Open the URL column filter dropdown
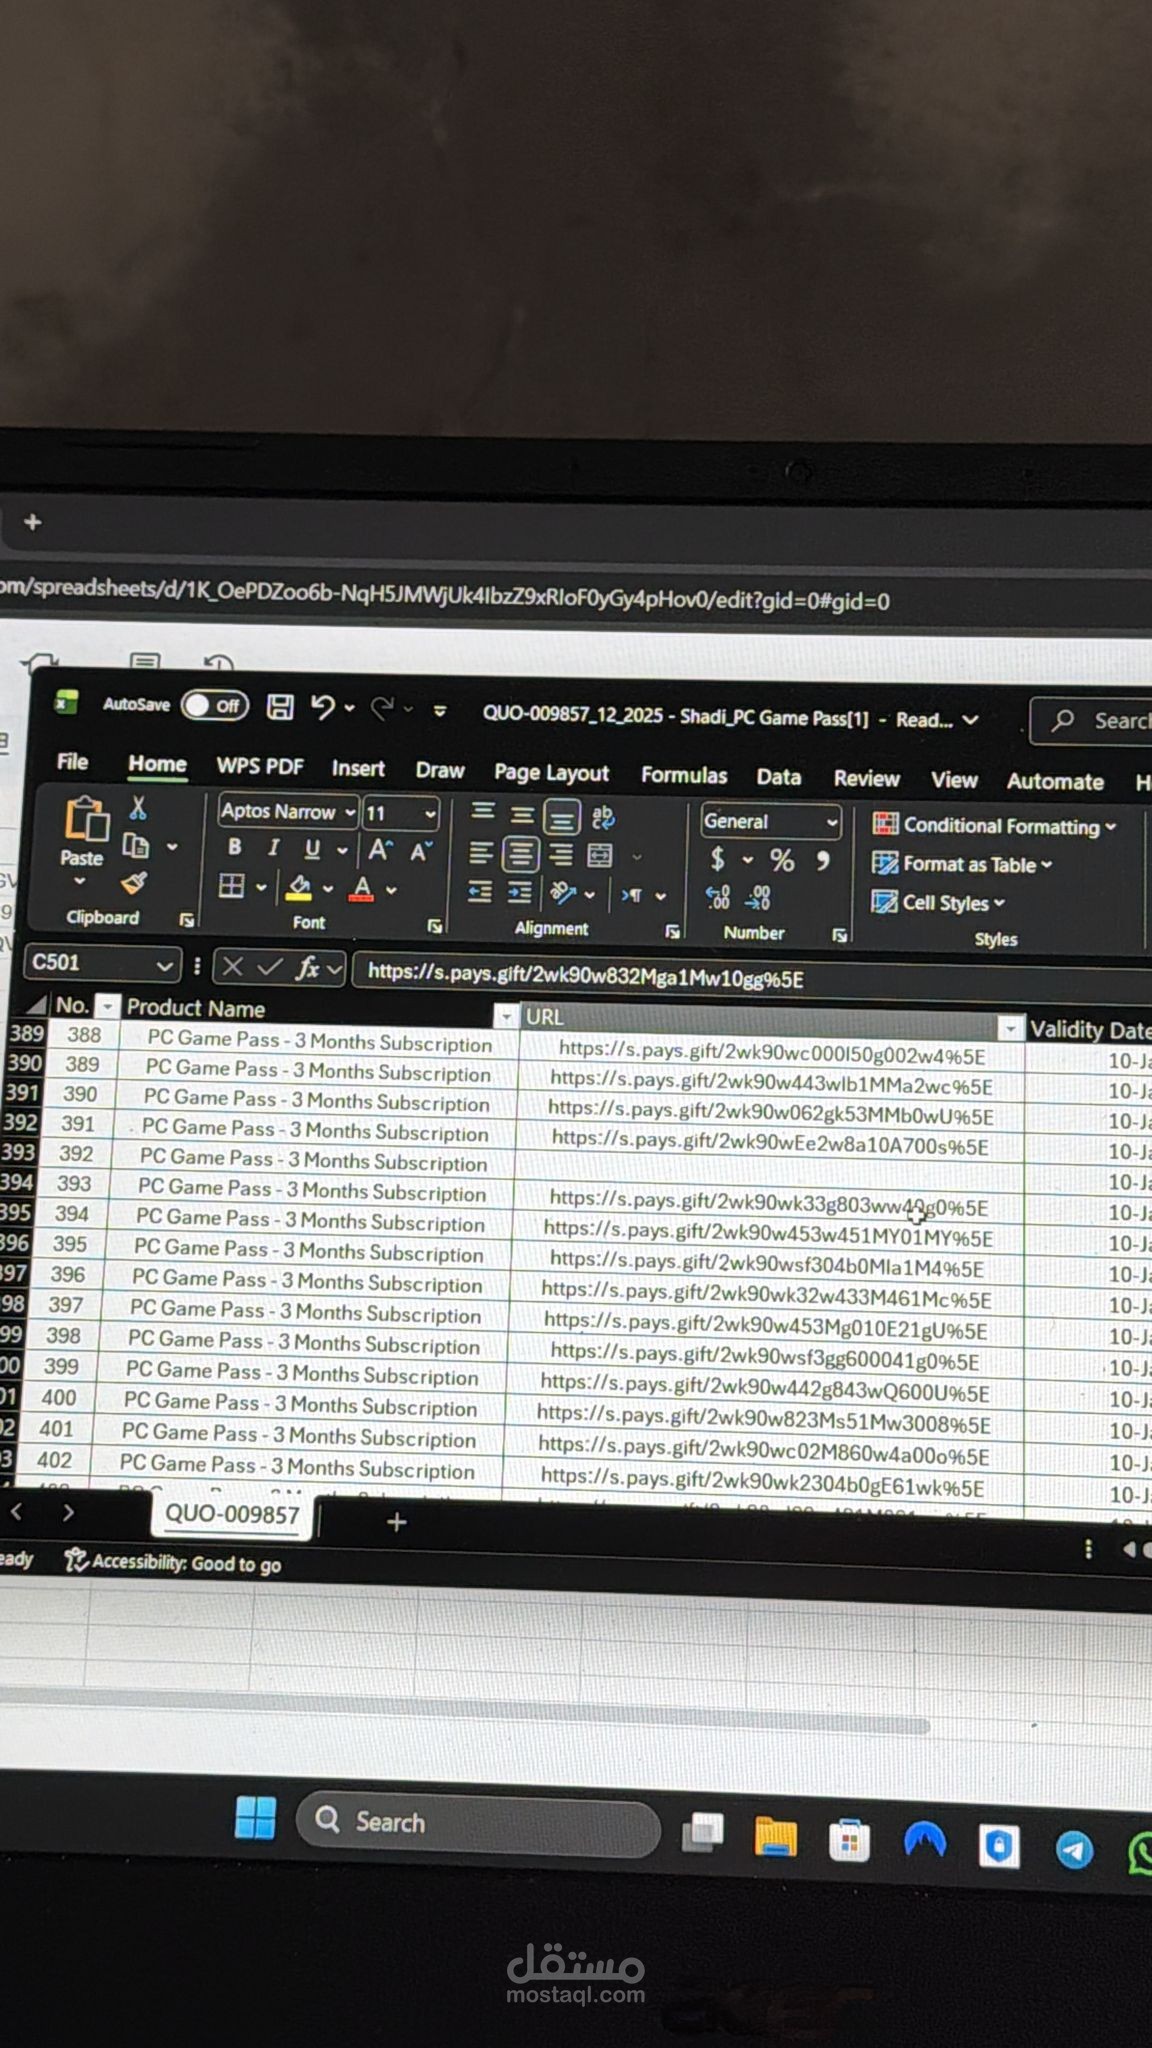The width and height of the screenshot is (1152, 2048). coord(1011,1028)
